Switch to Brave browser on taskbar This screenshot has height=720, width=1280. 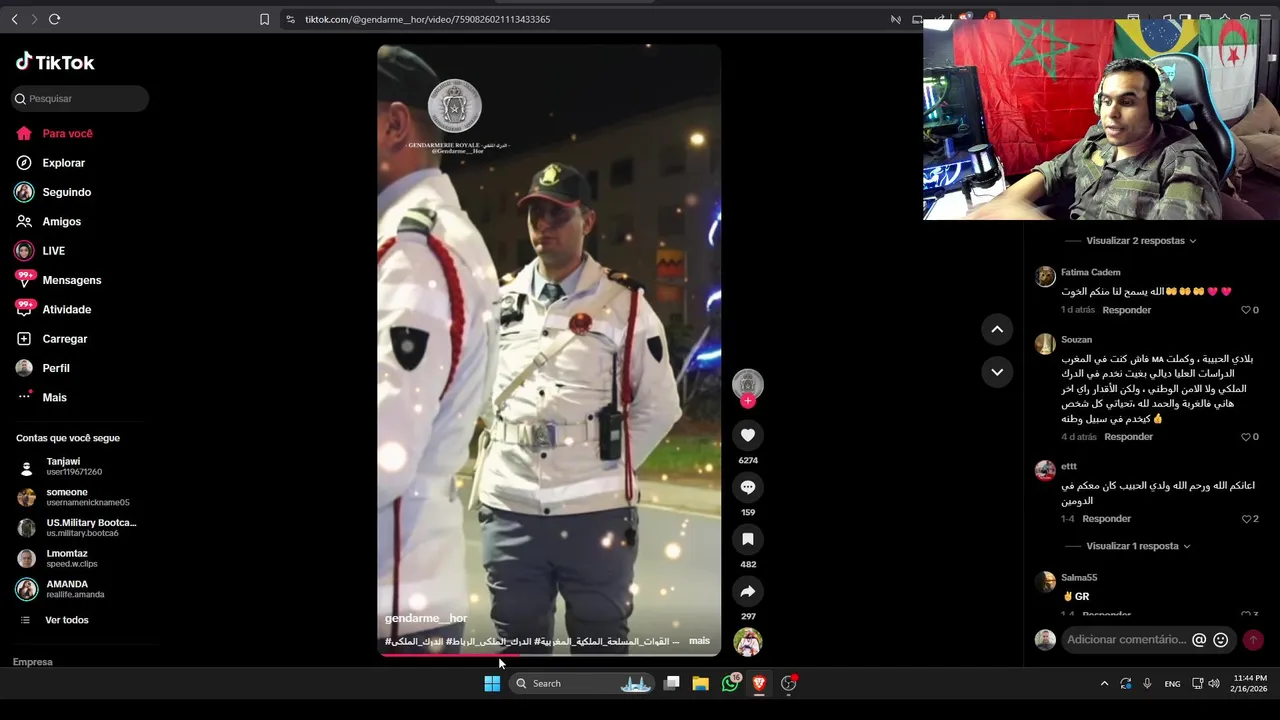[759, 683]
